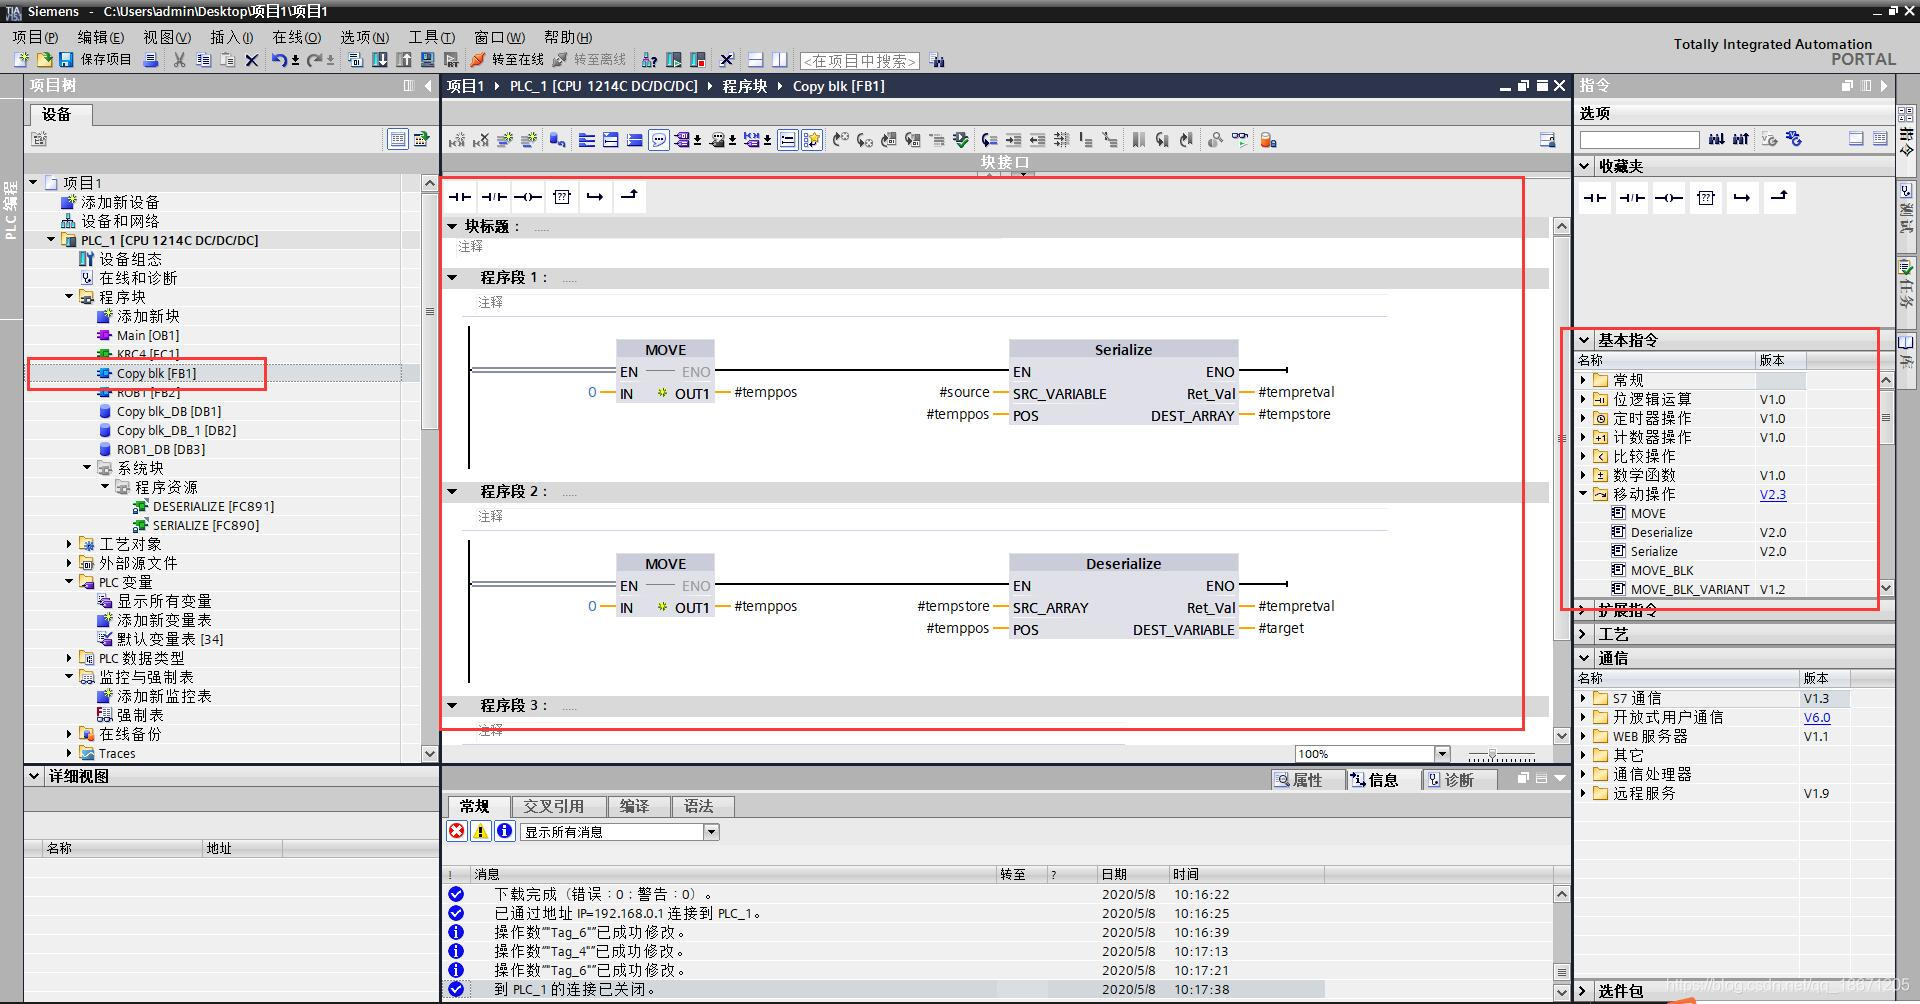Collapse the 基本指令 section
The height and width of the screenshot is (1004, 1920).
[x=1584, y=340]
